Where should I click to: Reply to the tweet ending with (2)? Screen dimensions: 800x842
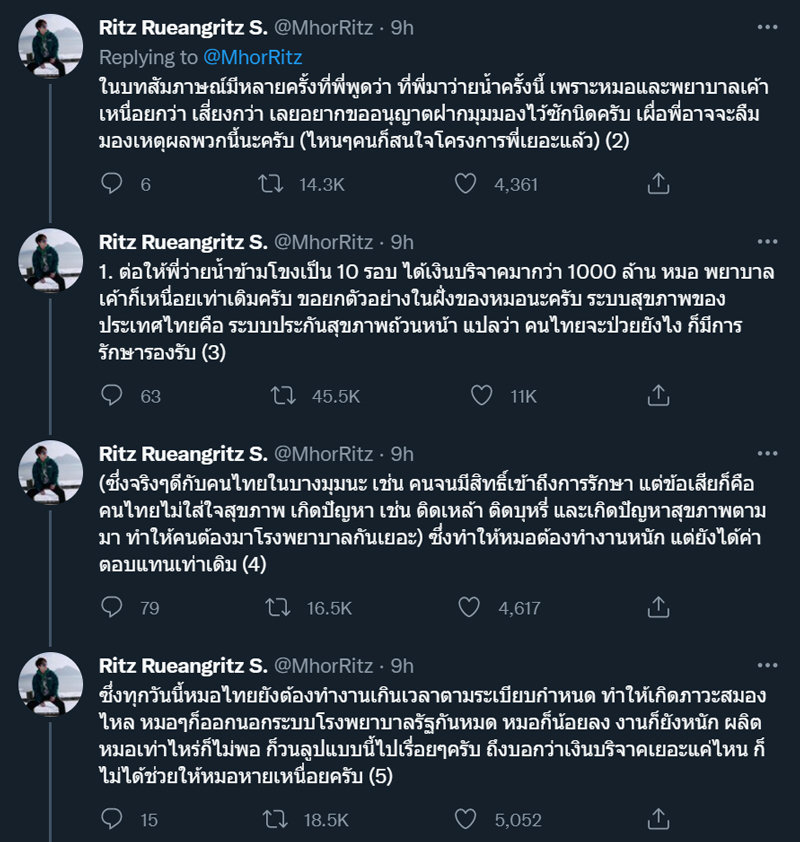coord(114,184)
